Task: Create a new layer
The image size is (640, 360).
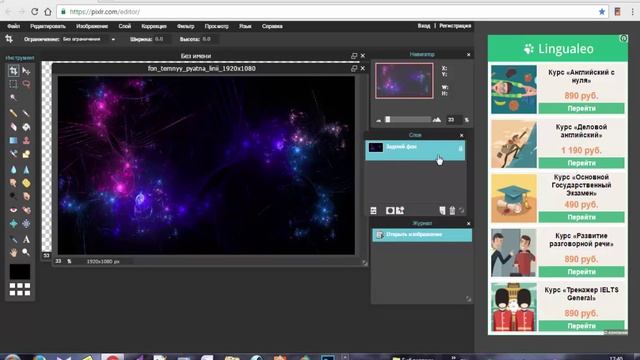Action: coord(442,211)
